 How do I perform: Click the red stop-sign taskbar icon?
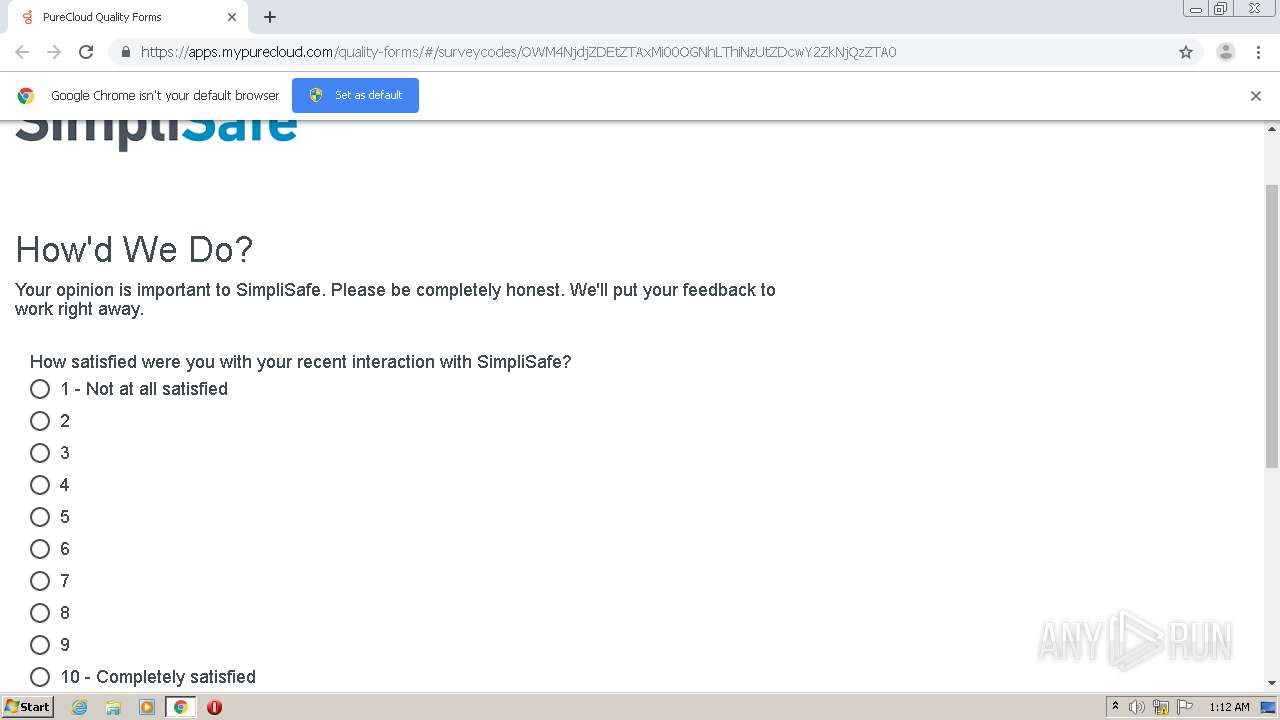tap(214, 707)
